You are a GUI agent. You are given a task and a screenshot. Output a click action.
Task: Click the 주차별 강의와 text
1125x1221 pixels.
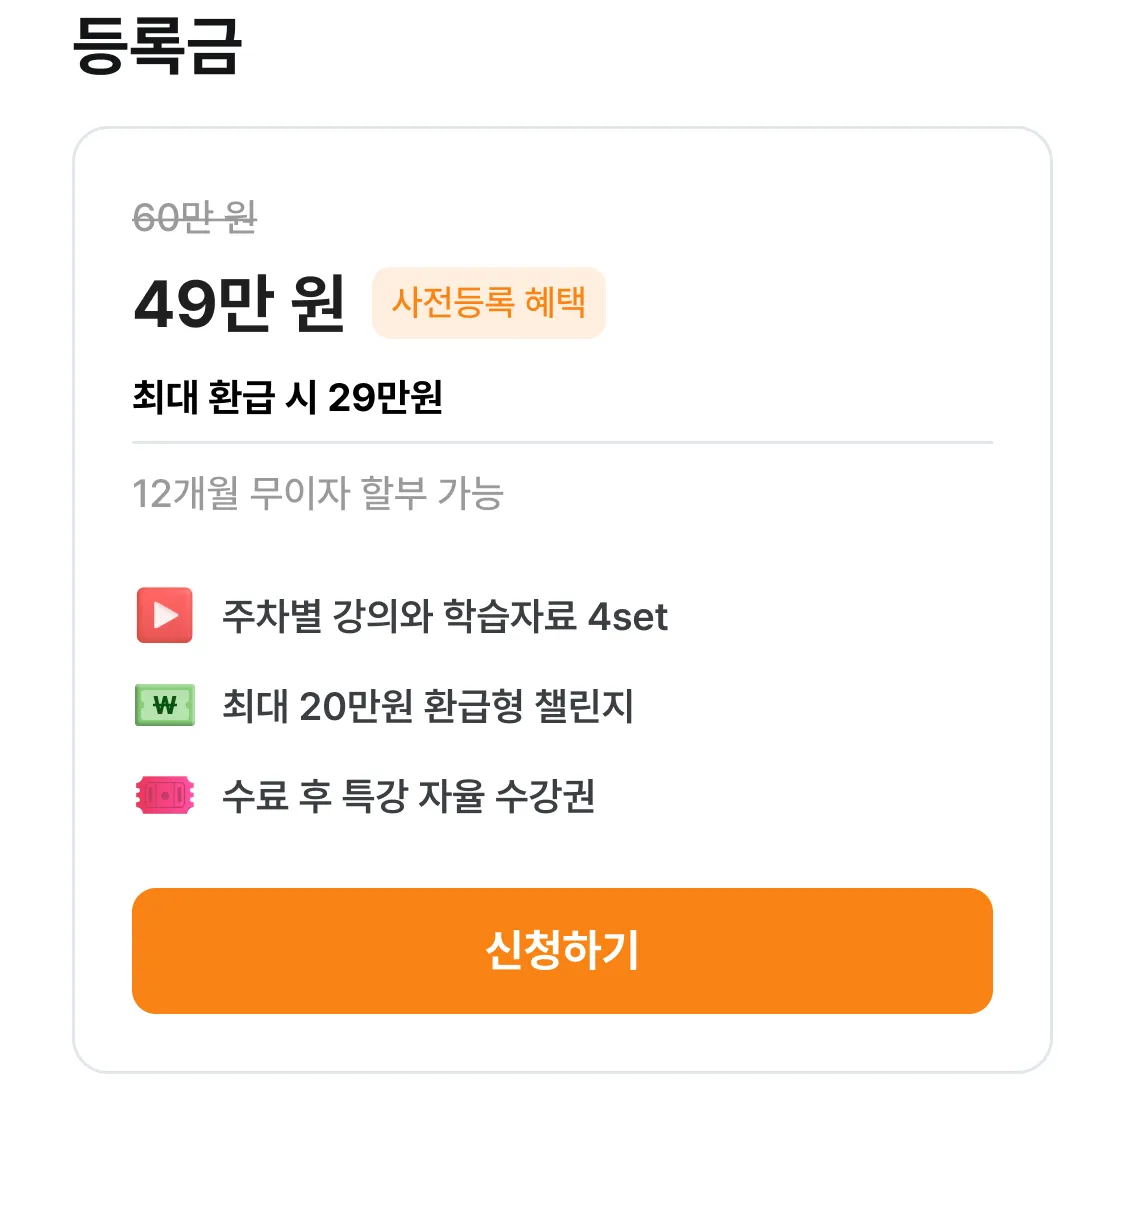(x=327, y=616)
